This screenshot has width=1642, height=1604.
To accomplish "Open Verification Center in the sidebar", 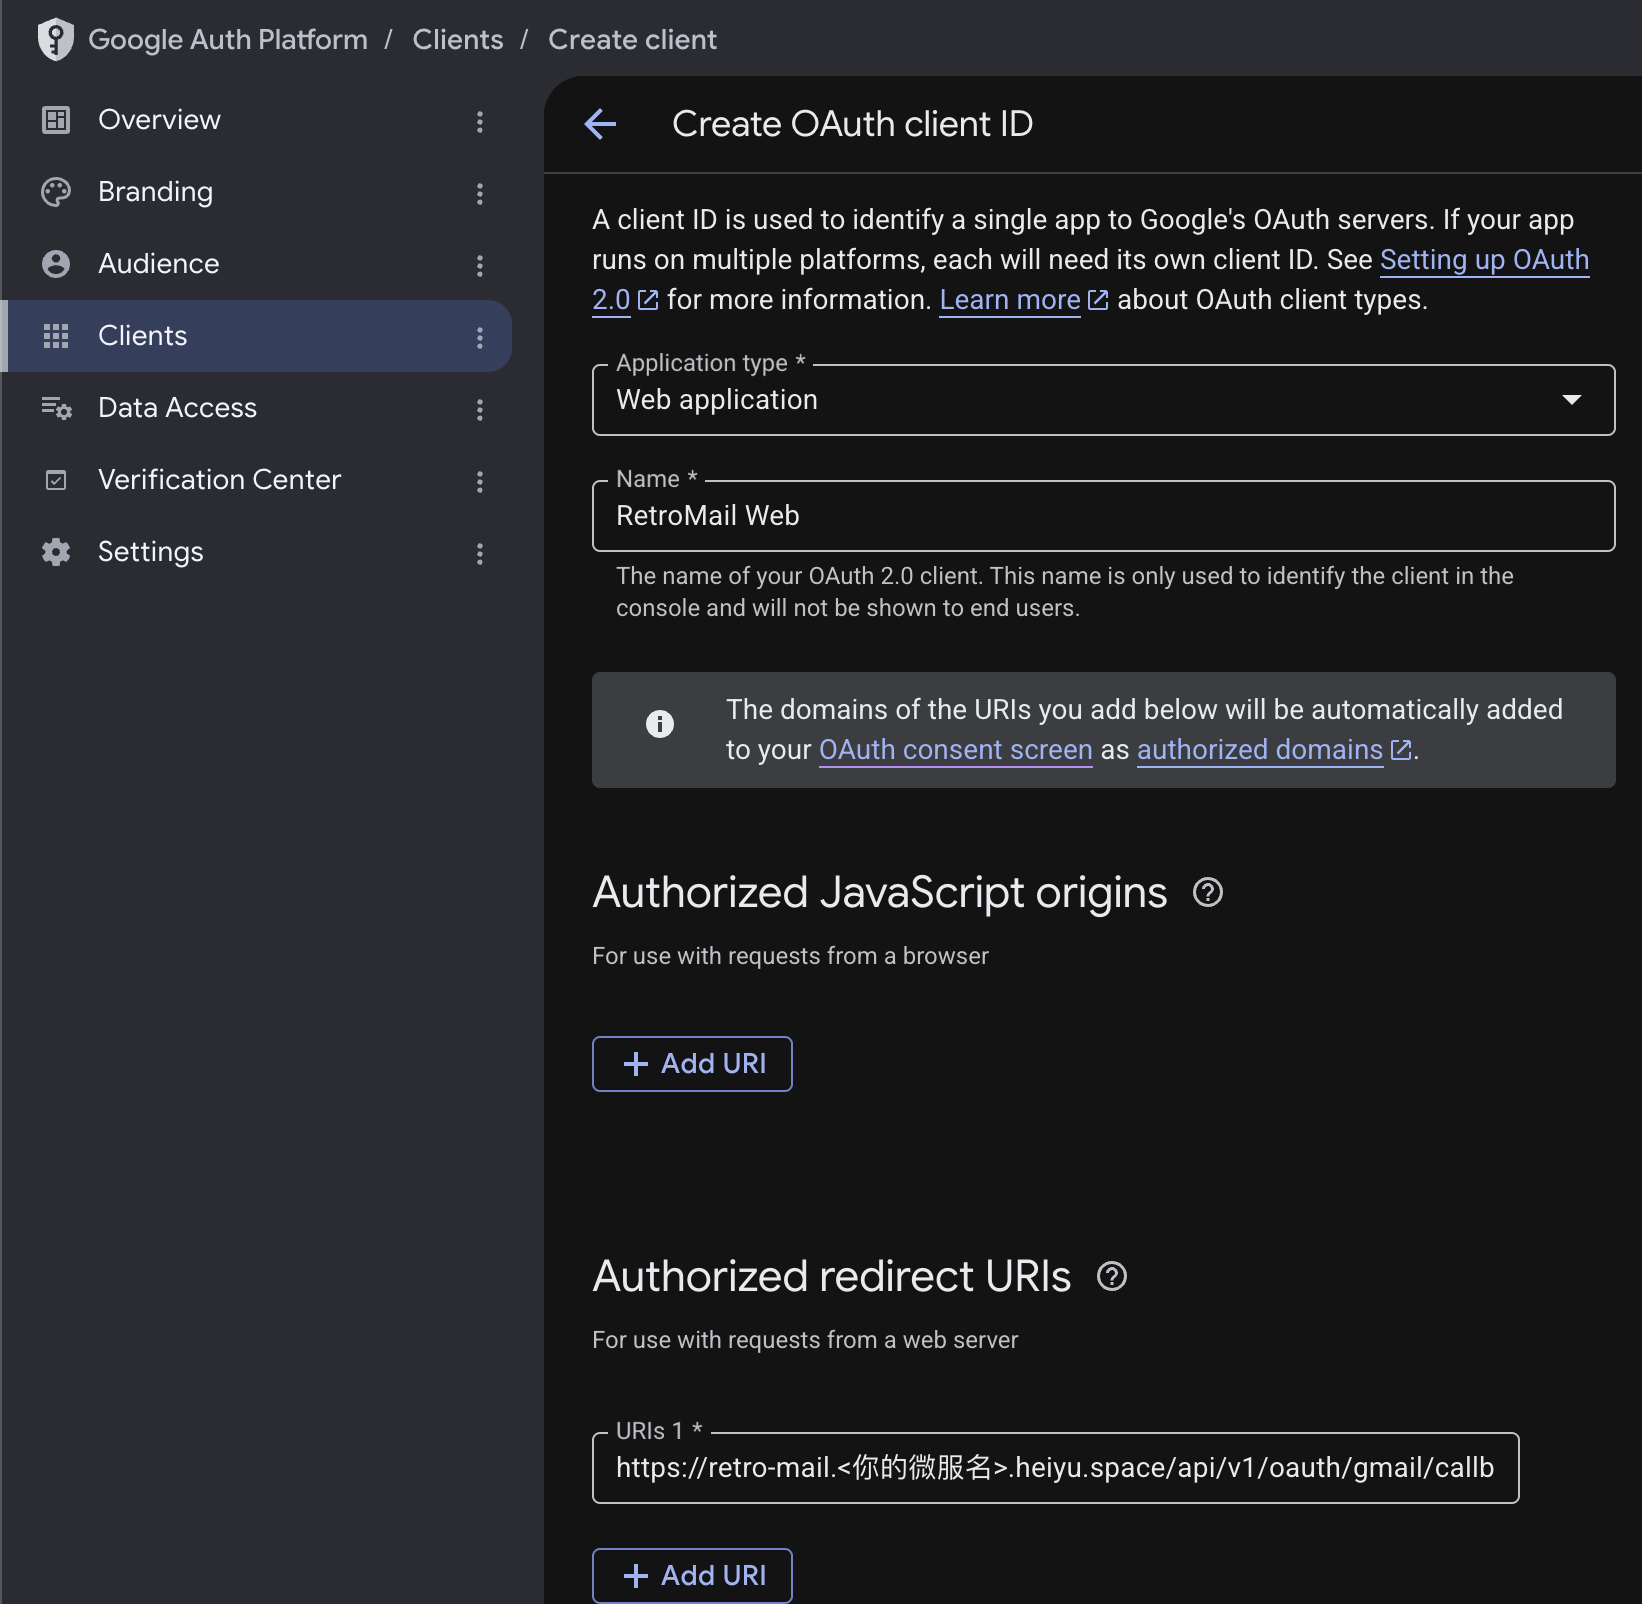I will click(x=219, y=480).
